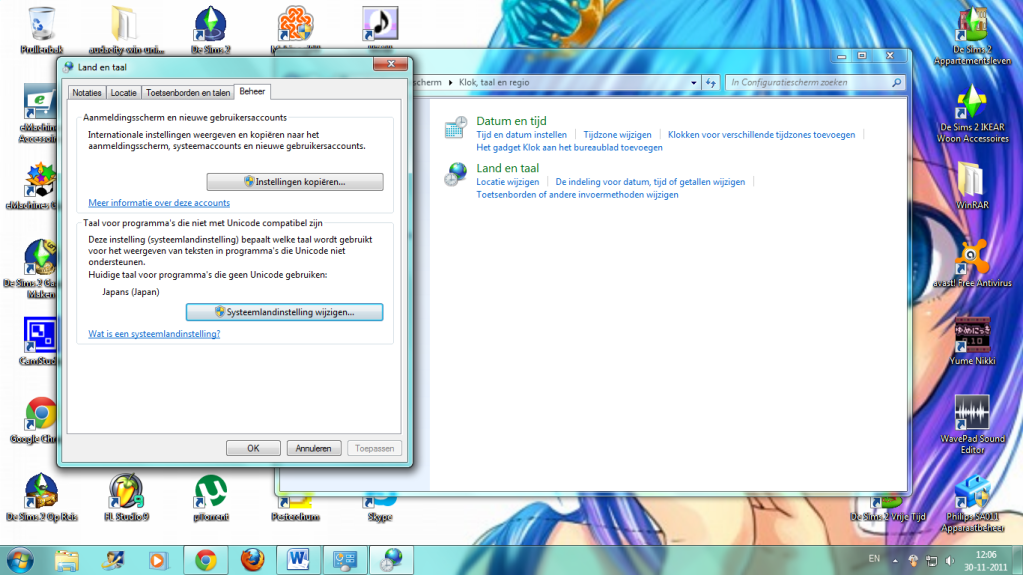Viewport: 1023px width, 575px height.
Task: Switch to the Notaties tab
Action: click(x=87, y=92)
